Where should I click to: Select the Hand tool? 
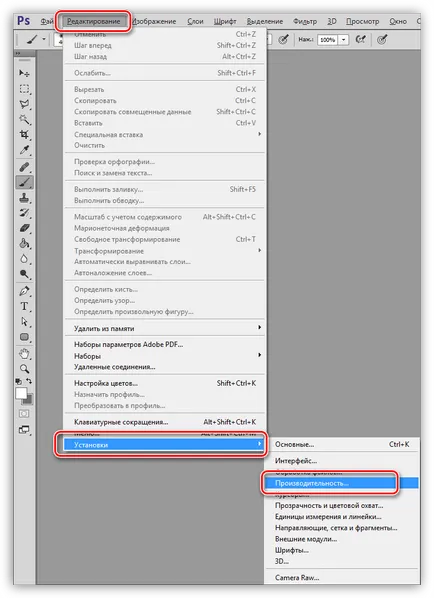24,354
